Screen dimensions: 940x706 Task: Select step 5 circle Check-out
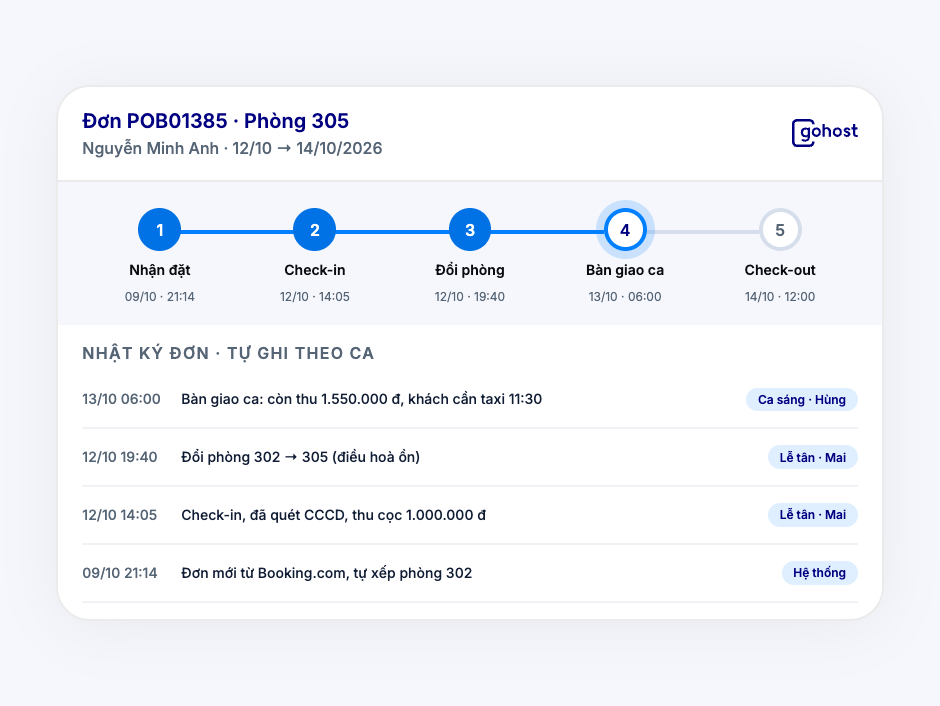[780, 230]
